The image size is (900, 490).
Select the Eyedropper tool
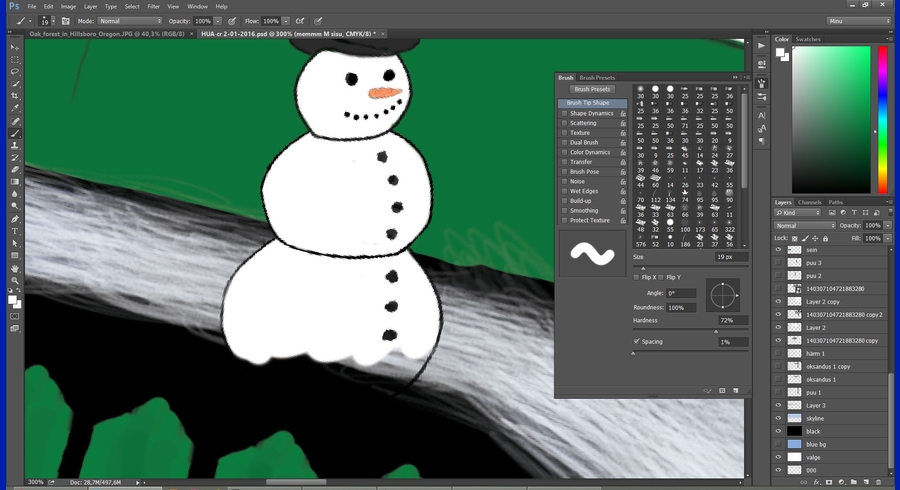[x=15, y=108]
